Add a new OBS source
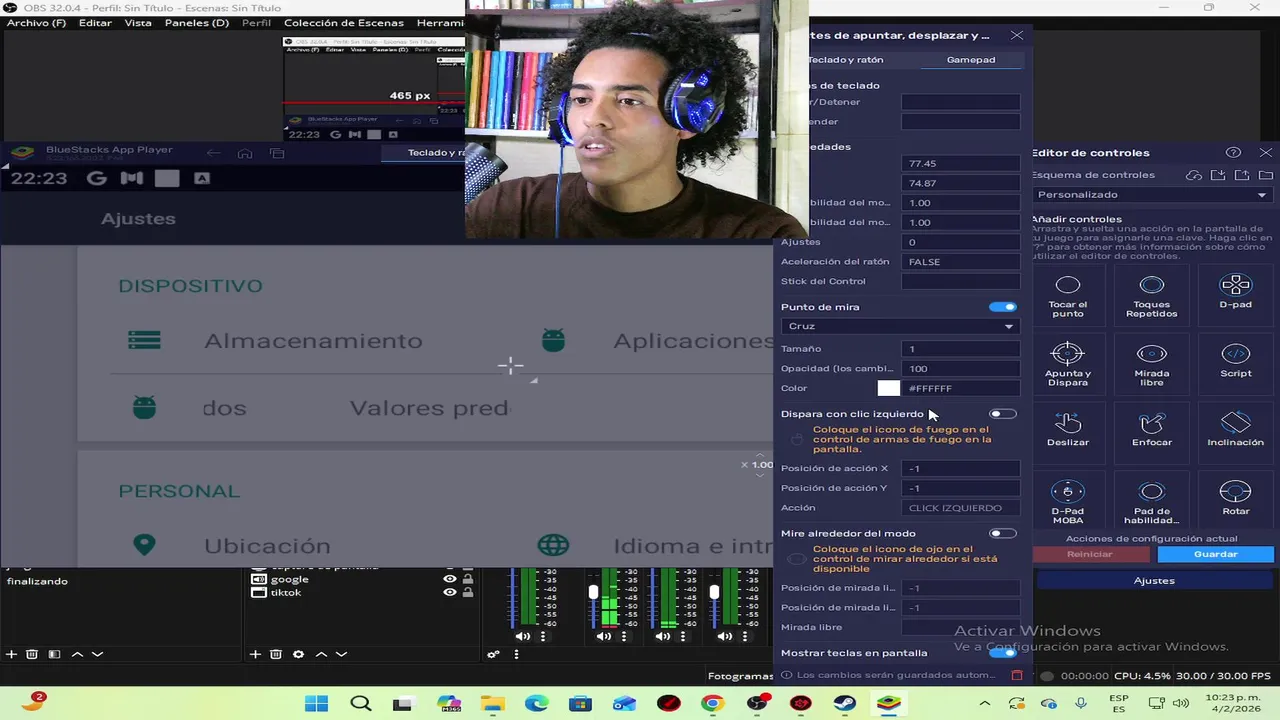 [255, 654]
